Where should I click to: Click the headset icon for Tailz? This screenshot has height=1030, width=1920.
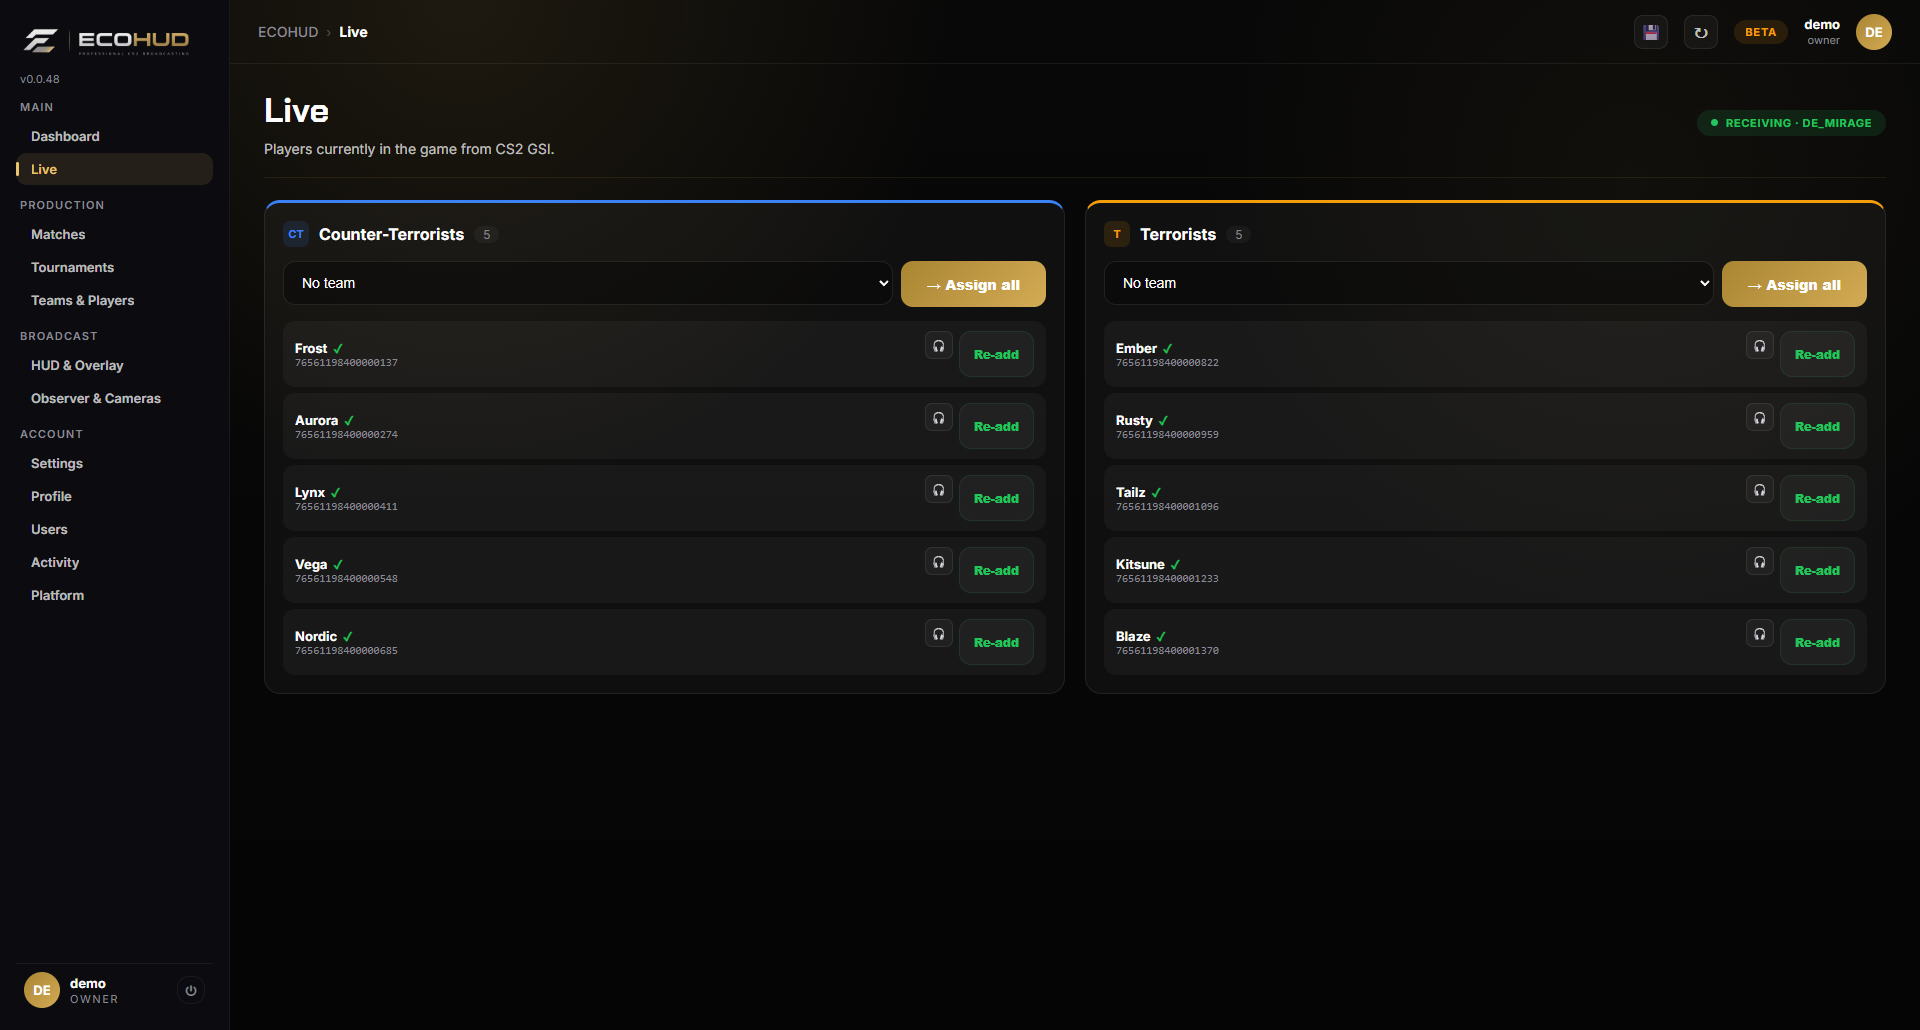(1760, 490)
